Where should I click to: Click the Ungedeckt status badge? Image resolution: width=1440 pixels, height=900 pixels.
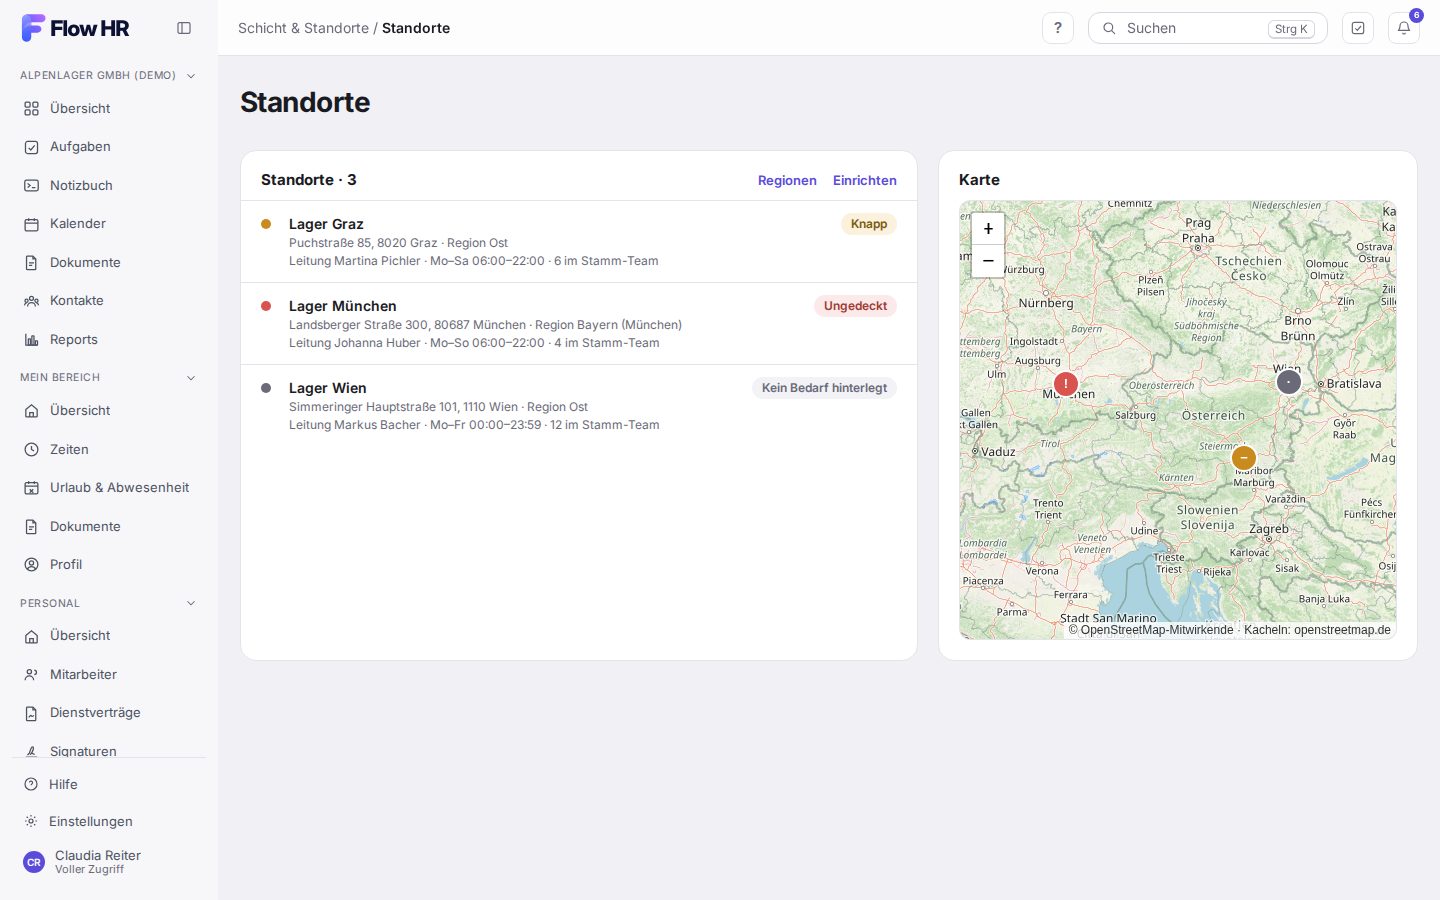click(x=855, y=306)
